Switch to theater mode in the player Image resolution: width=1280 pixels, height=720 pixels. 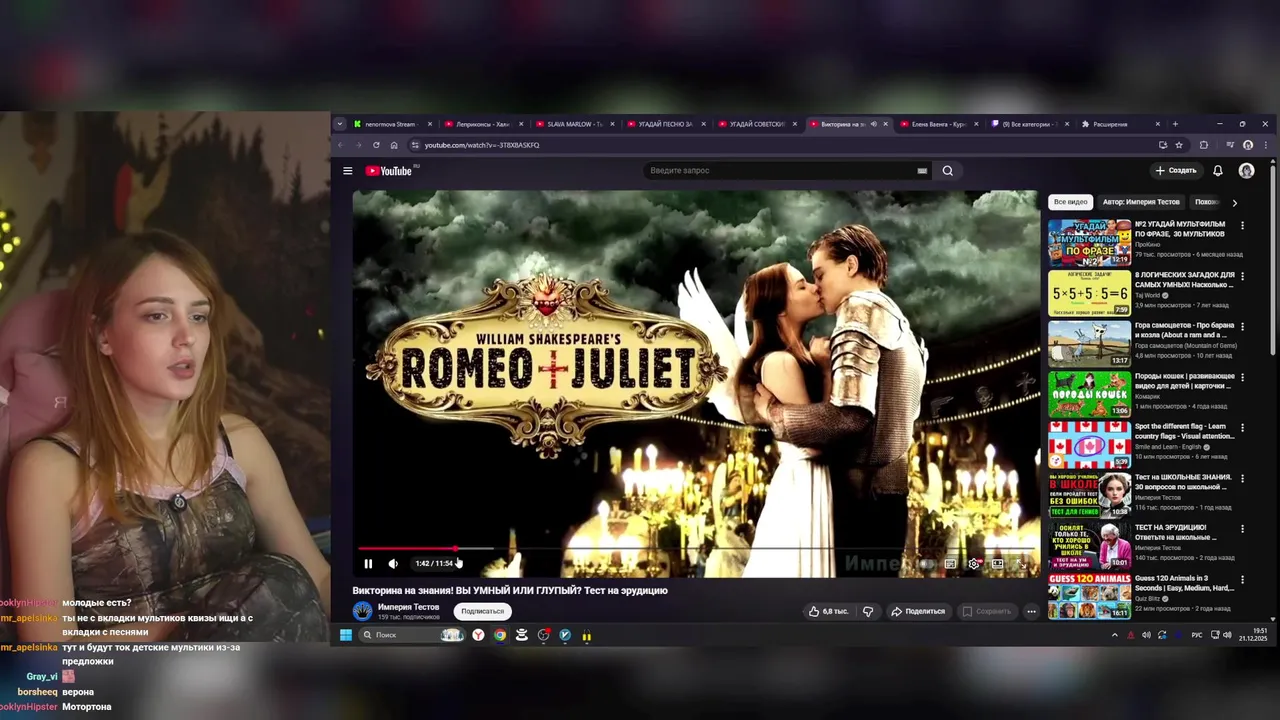997,564
